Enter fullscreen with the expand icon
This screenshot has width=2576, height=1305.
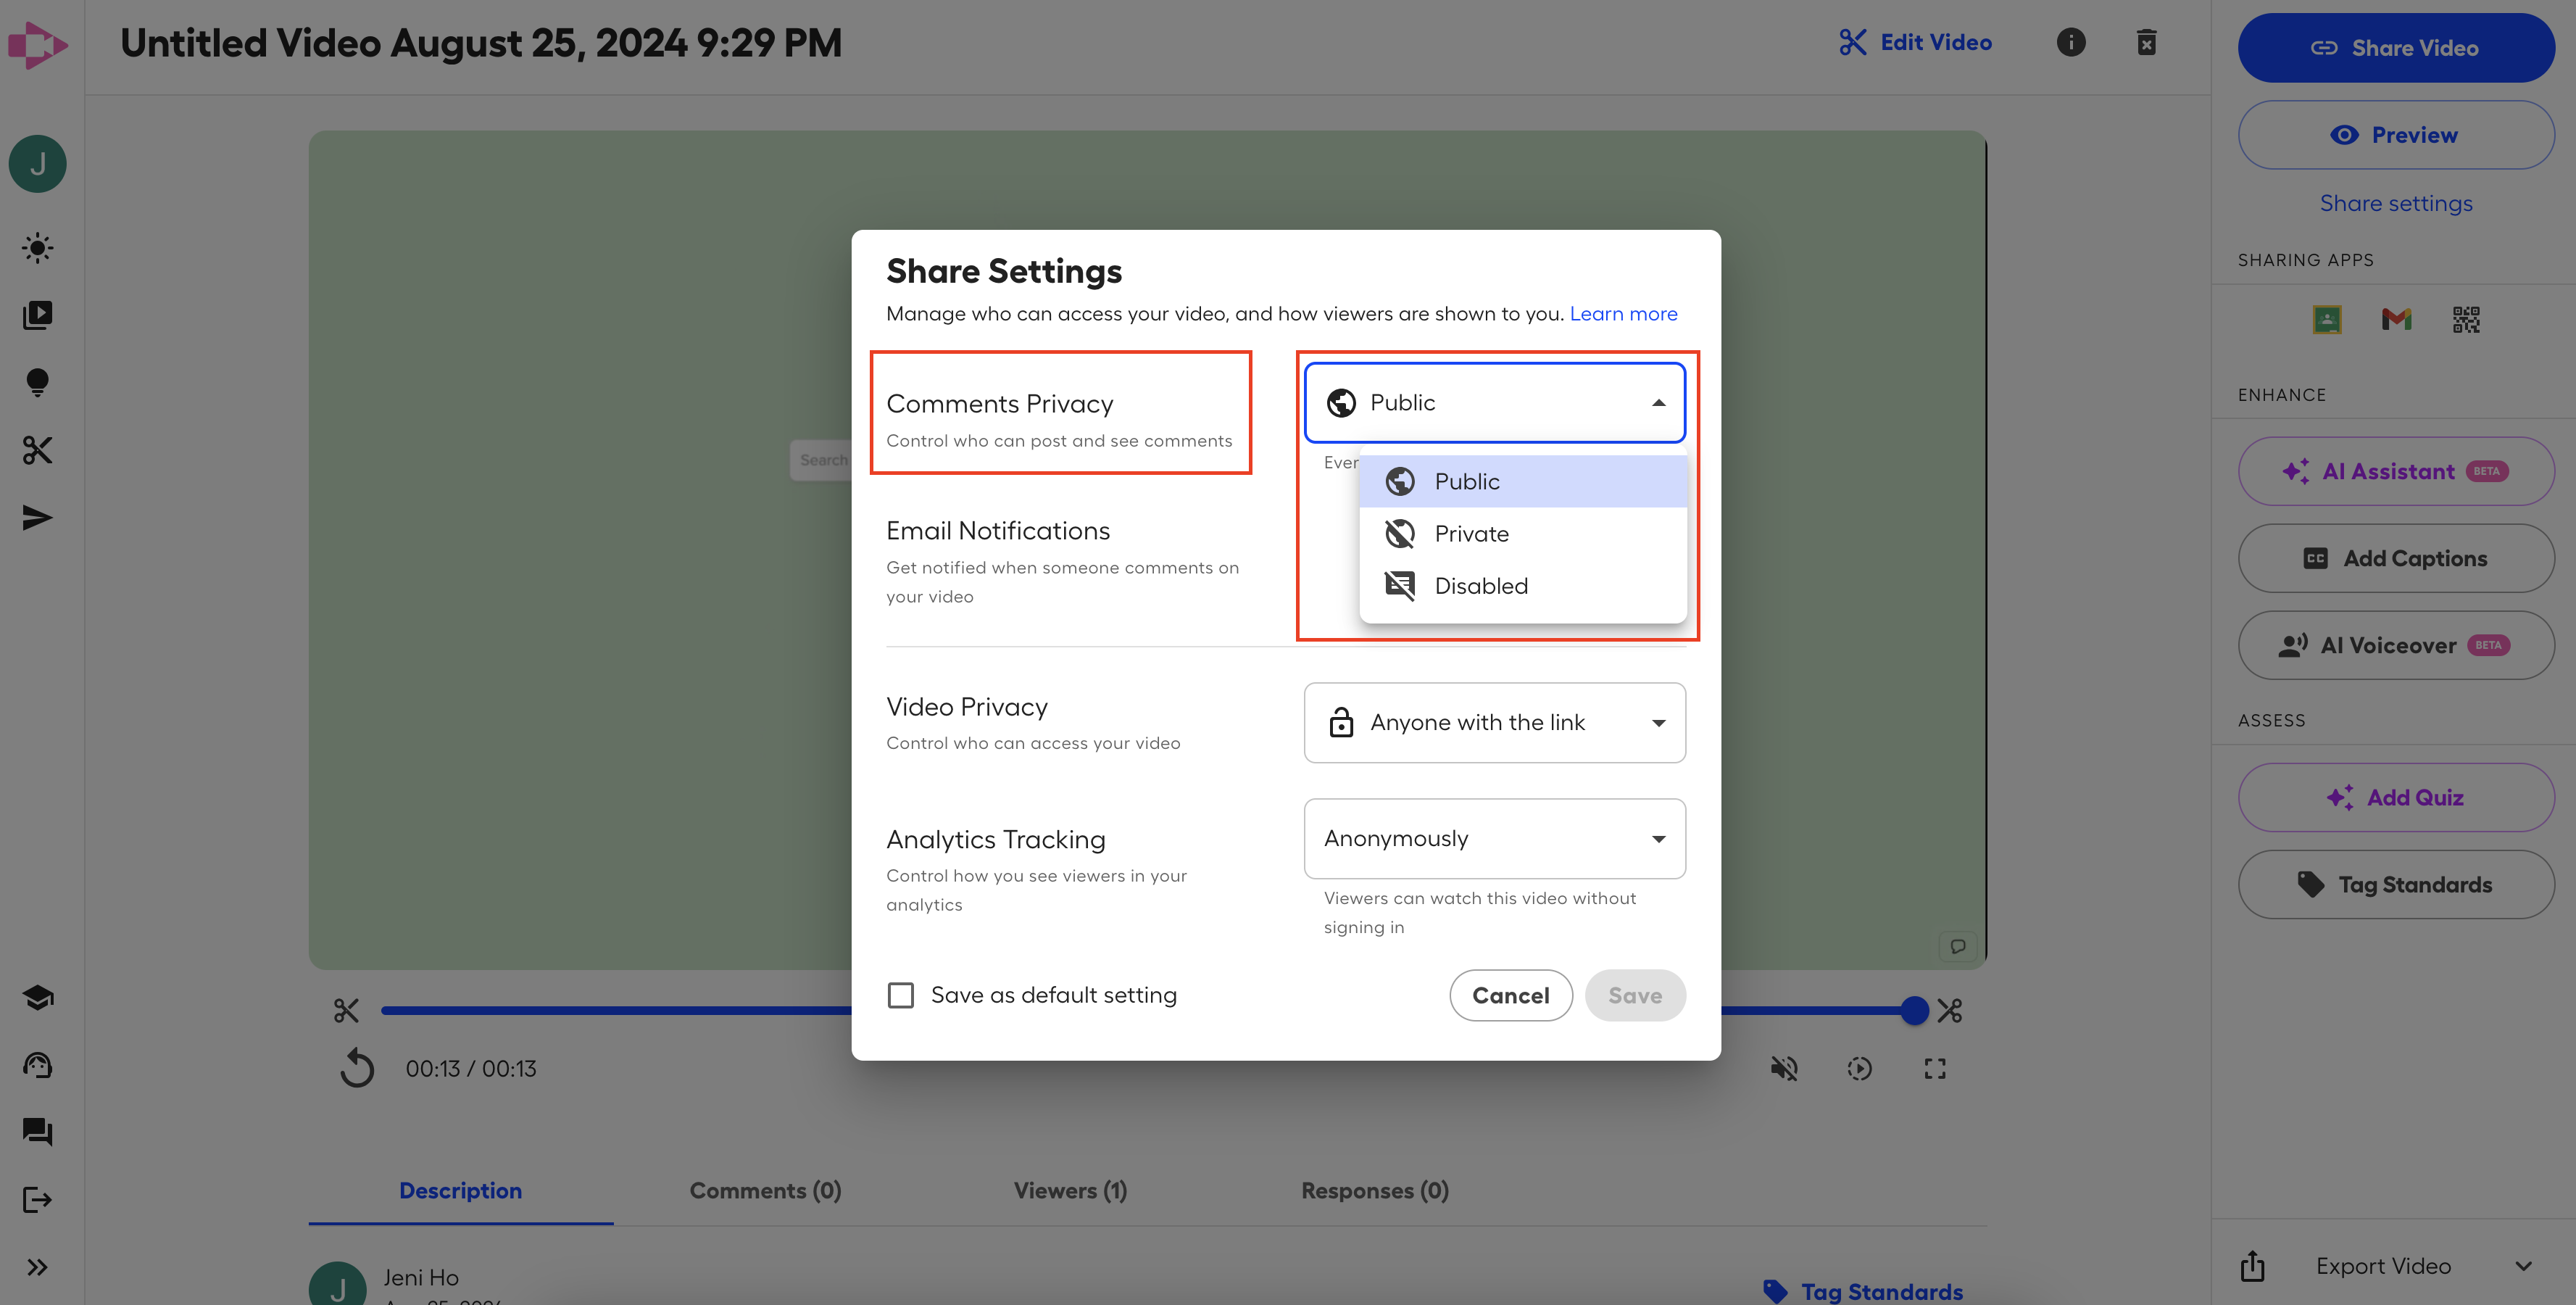coord(1934,1068)
